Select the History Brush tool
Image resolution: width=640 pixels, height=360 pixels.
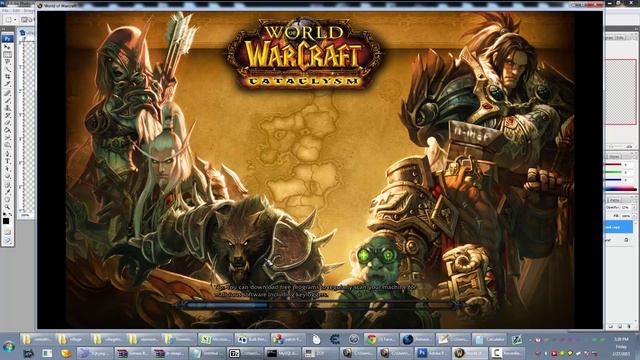[7, 115]
